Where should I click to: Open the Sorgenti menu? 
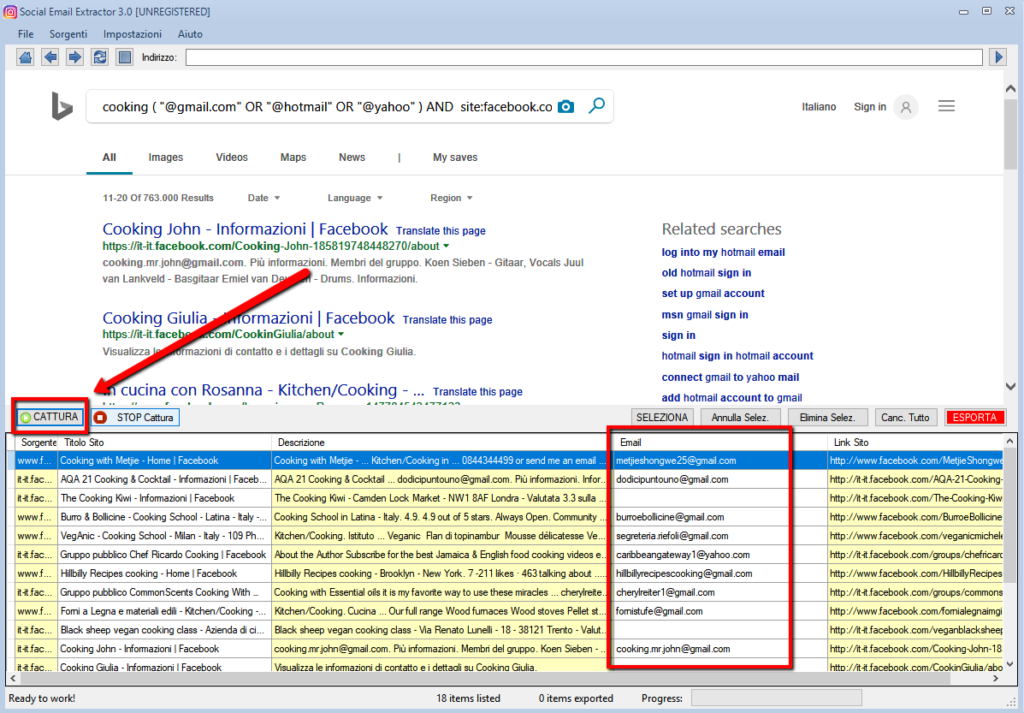pos(68,34)
